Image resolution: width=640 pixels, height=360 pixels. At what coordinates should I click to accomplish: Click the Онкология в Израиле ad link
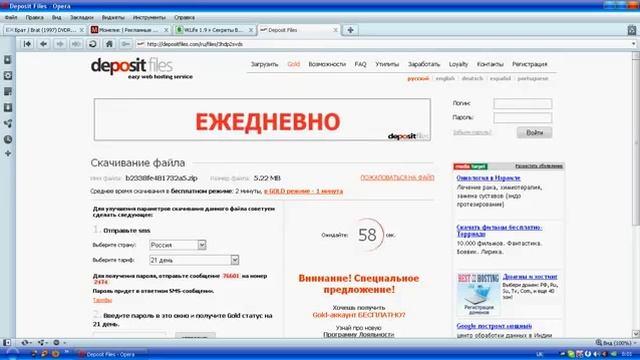click(488, 178)
